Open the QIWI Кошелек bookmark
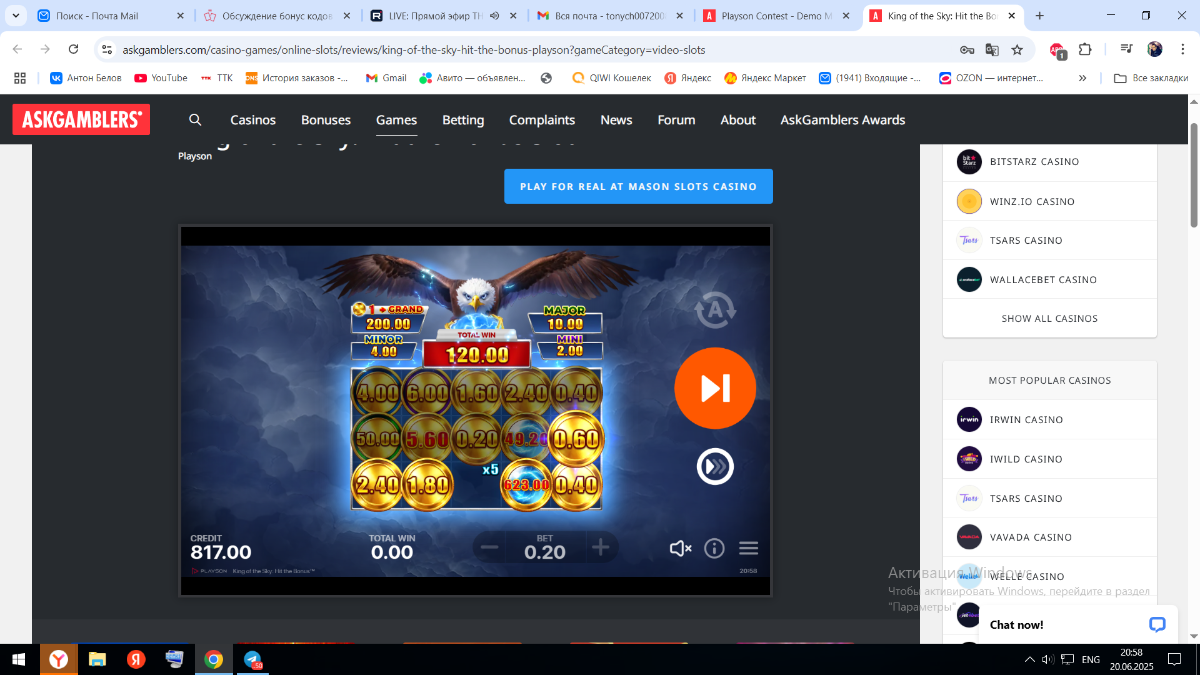This screenshot has height=675, width=1200. click(x=611, y=78)
